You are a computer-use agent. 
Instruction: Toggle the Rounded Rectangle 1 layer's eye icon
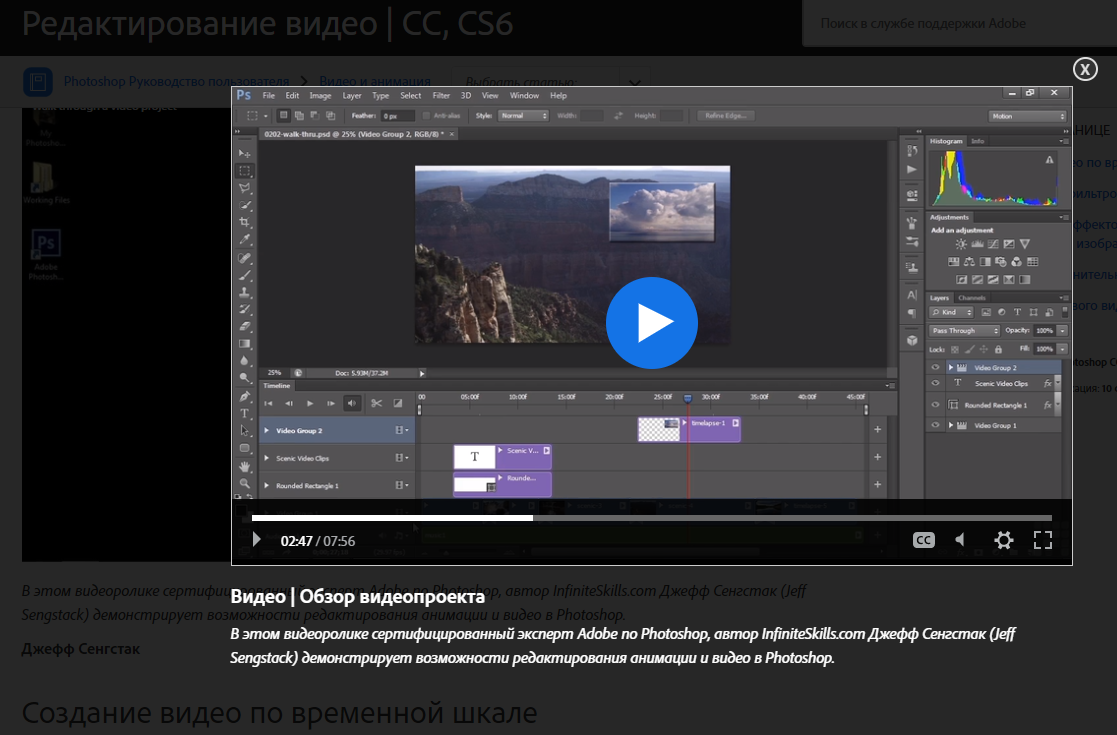(935, 405)
